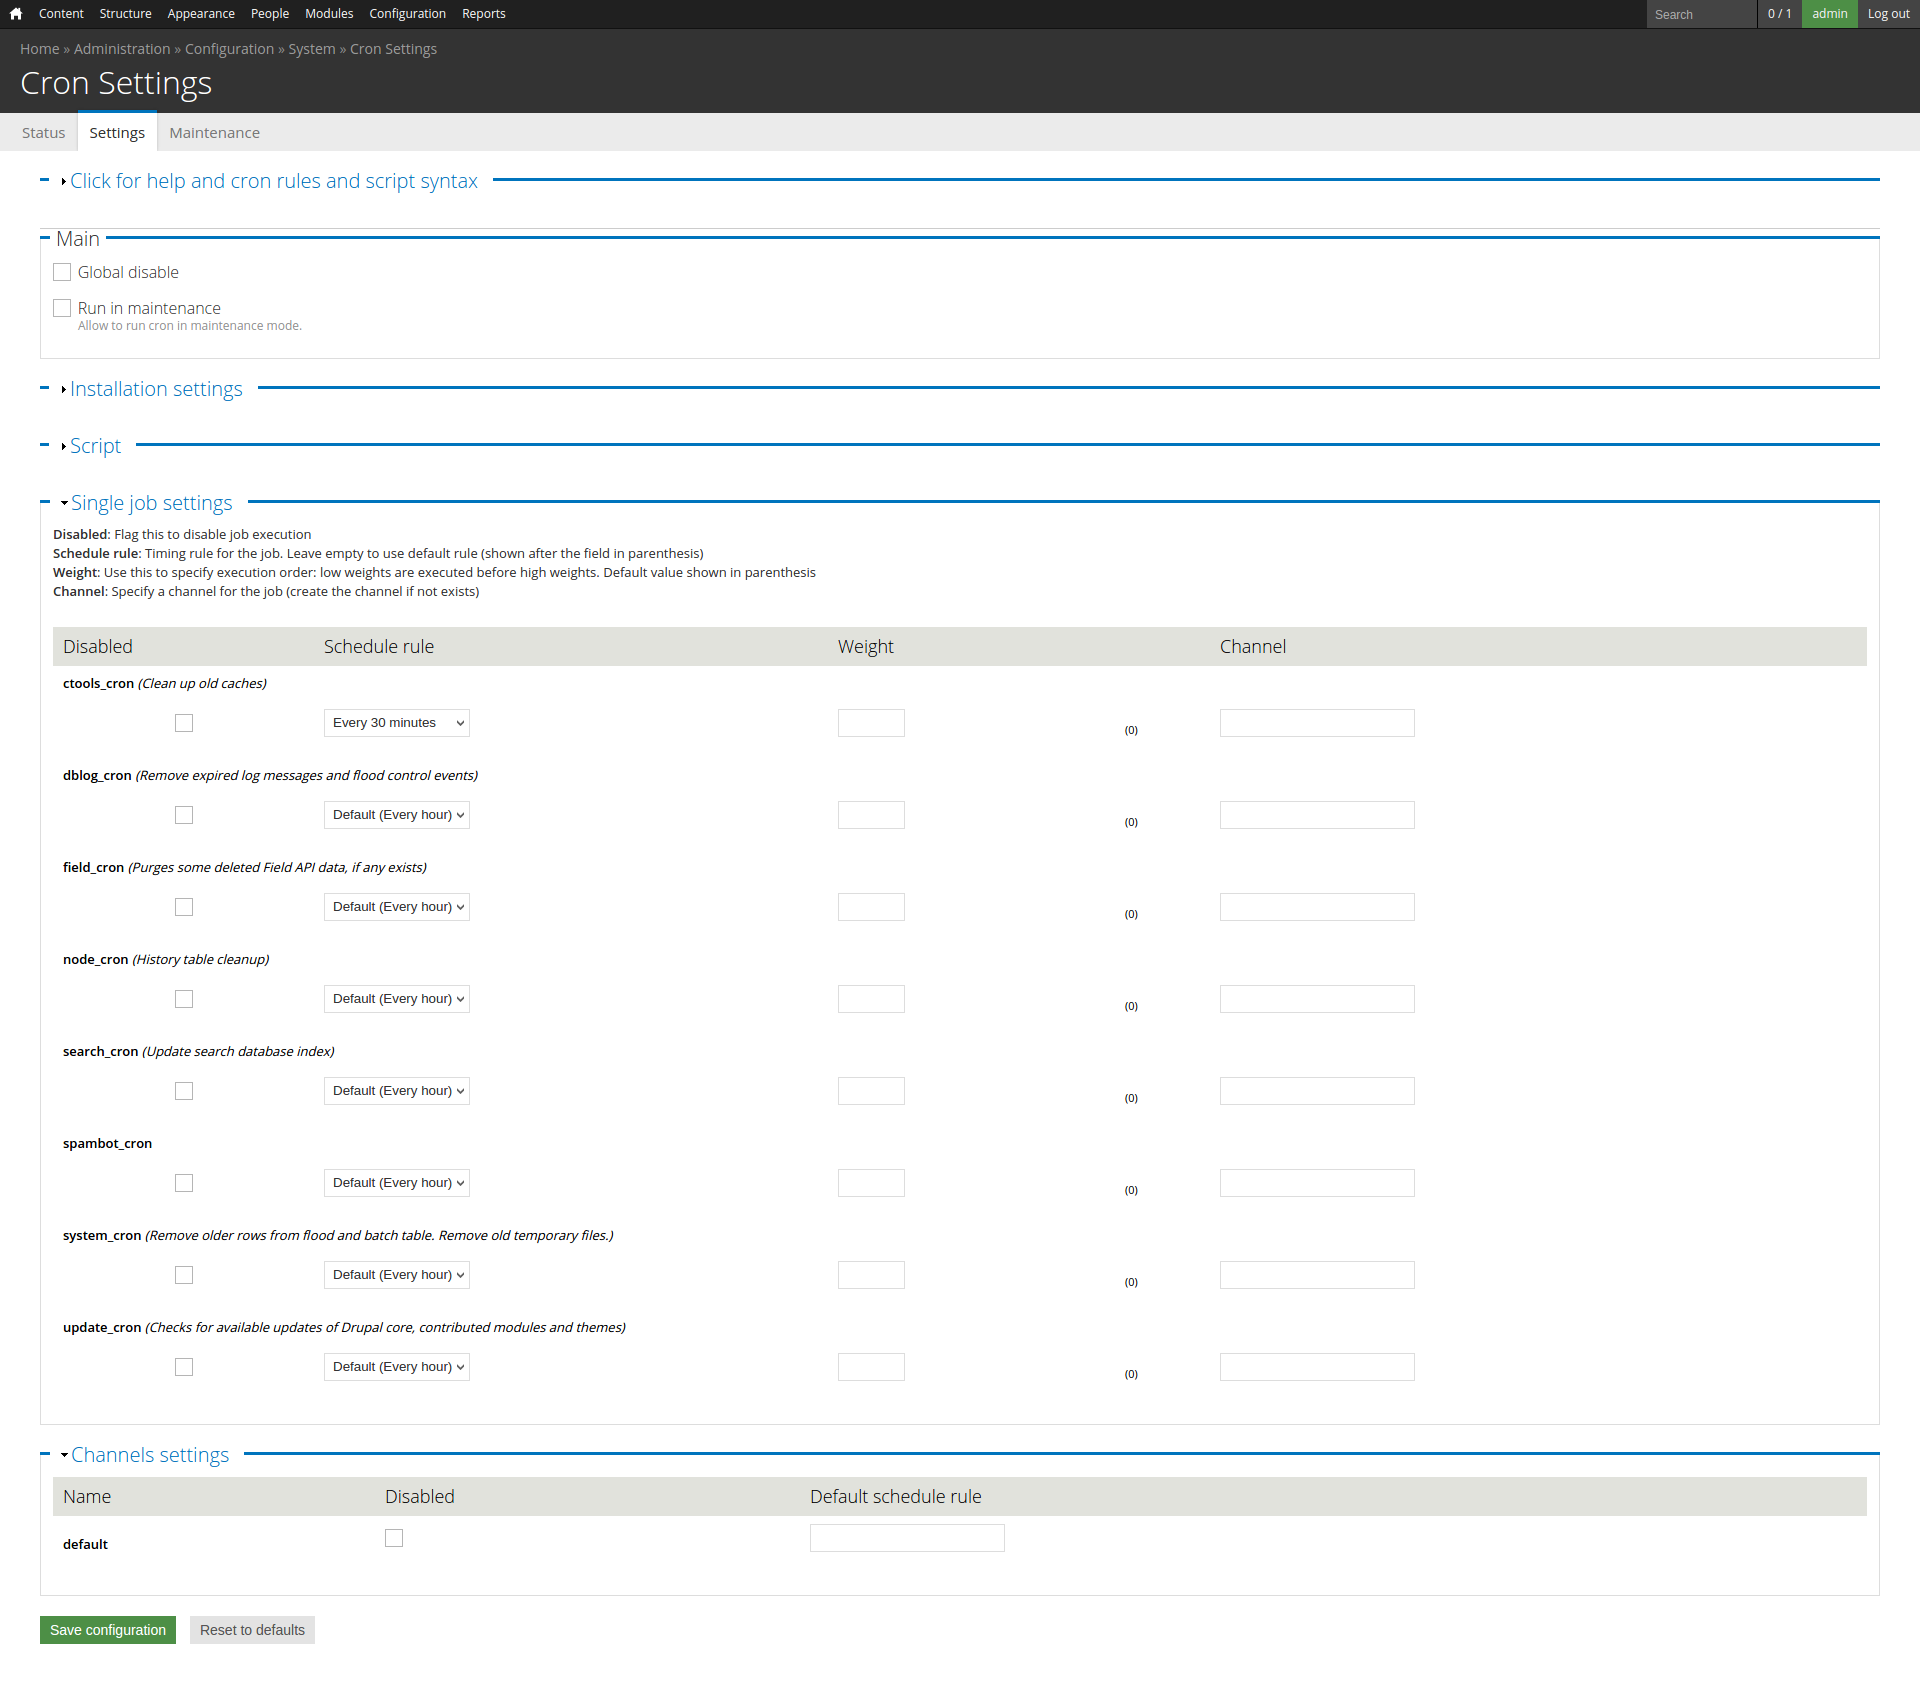
Task: Click the system_cron channel field
Action: [x=1317, y=1275]
